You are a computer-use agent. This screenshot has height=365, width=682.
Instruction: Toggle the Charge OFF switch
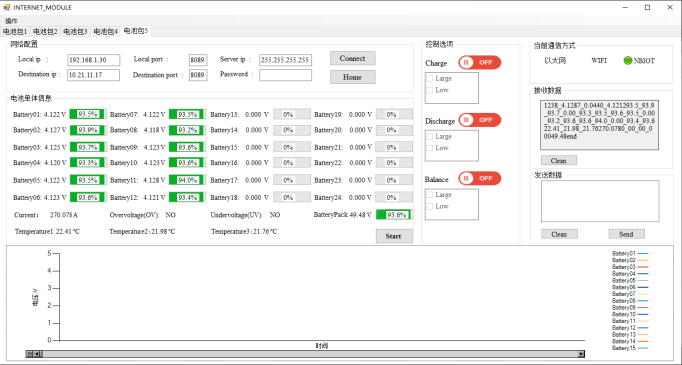pyautogui.click(x=479, y=63)
